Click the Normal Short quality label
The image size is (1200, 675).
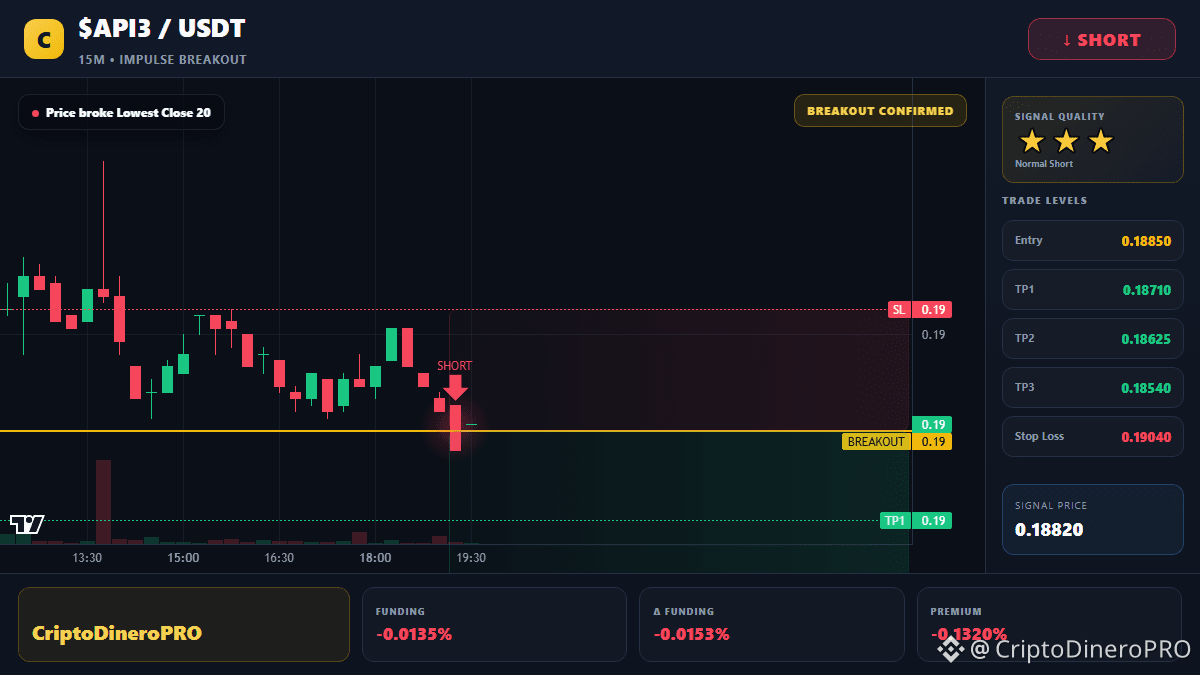coord(1043,164)
